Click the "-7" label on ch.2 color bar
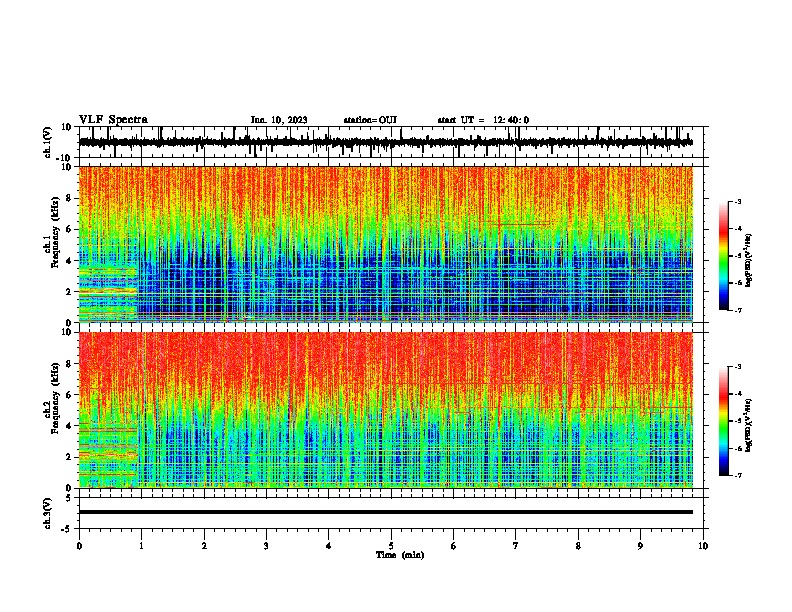792x612 pixels. click(737, 475)
